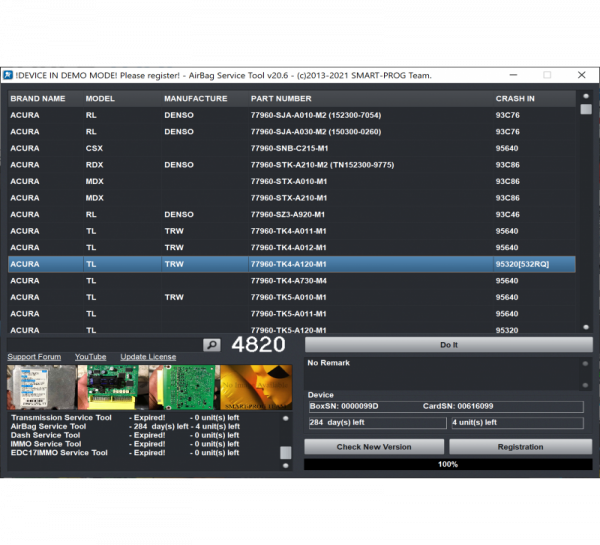This screenshot has width=600, height=545.
Task: Click the Do It button
Action: tap(448, 345)
